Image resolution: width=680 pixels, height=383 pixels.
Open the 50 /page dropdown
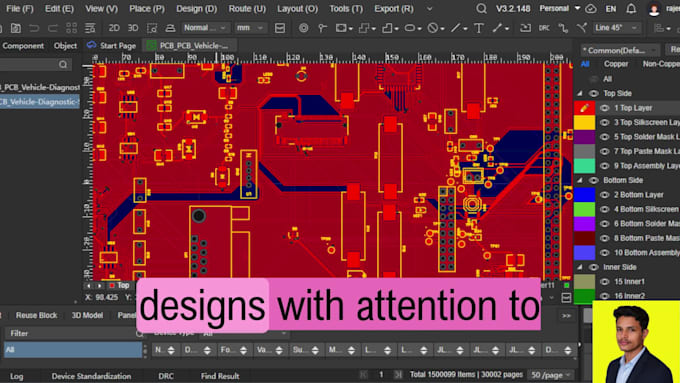(x=550, y=375)
